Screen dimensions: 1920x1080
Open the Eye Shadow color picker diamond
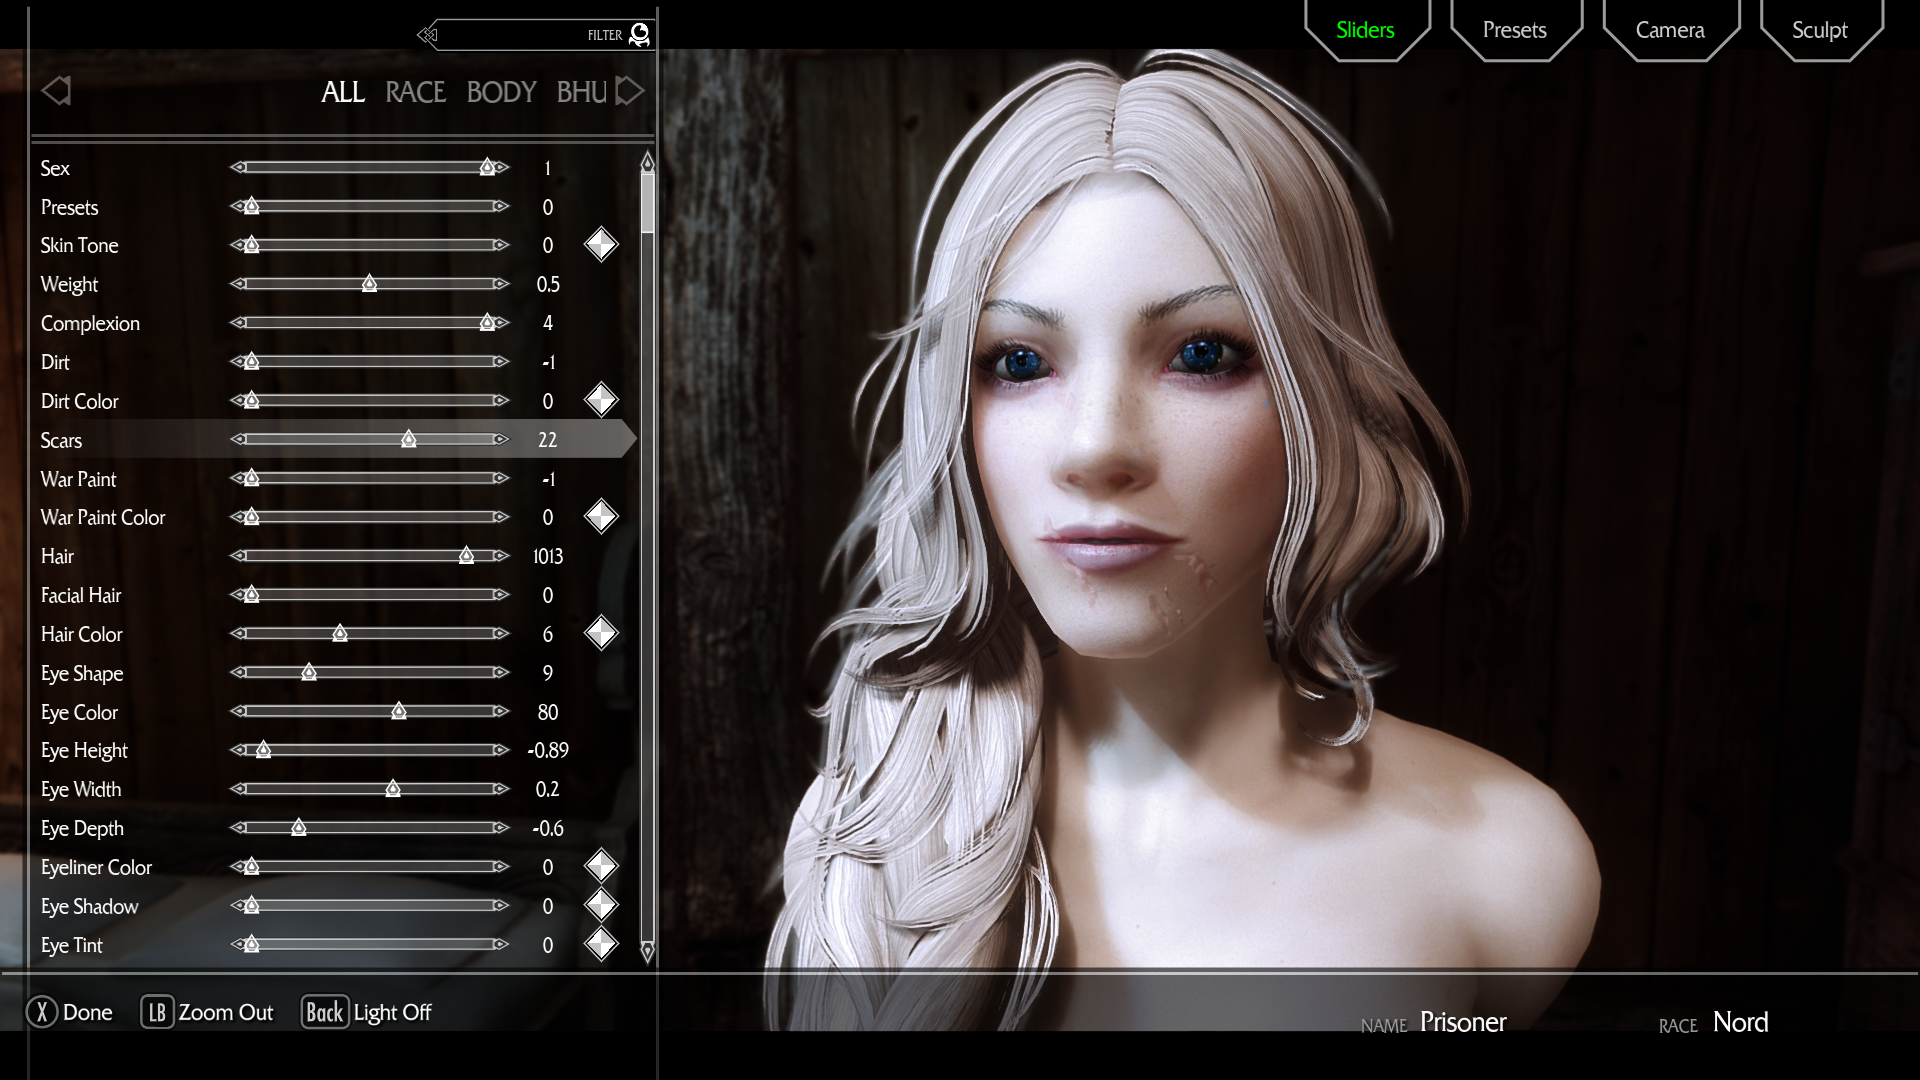point(601,905)
